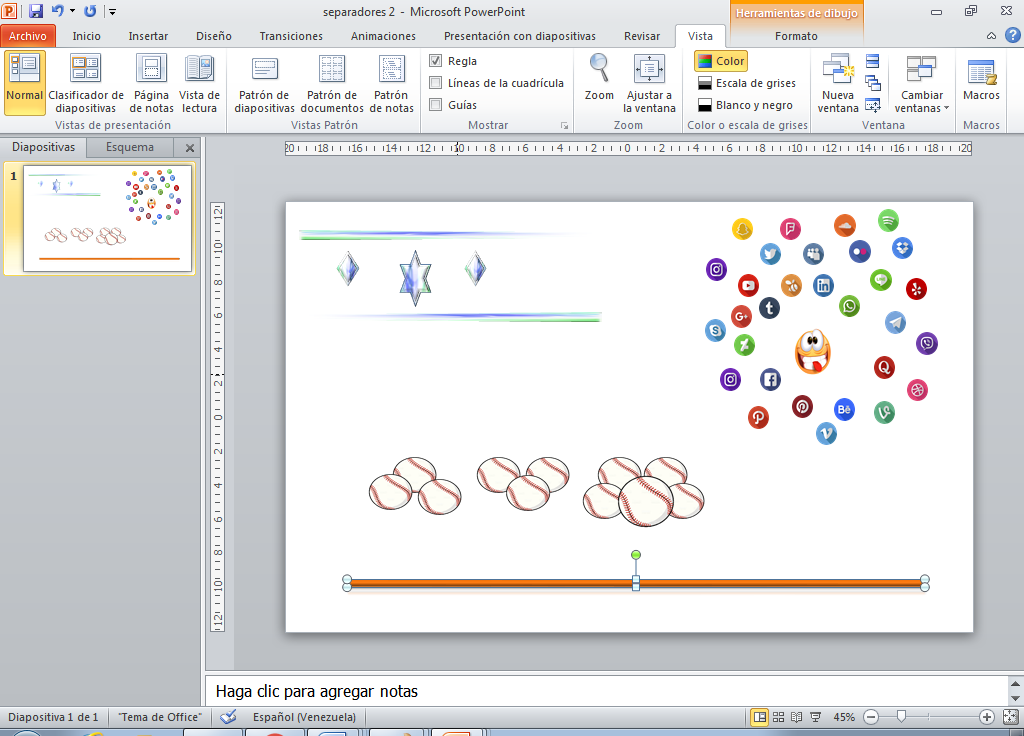Screen dimensions: 1024x736
Task: Switch to Inicio tab
Action: pyautogui.click(x=86, y=36)
